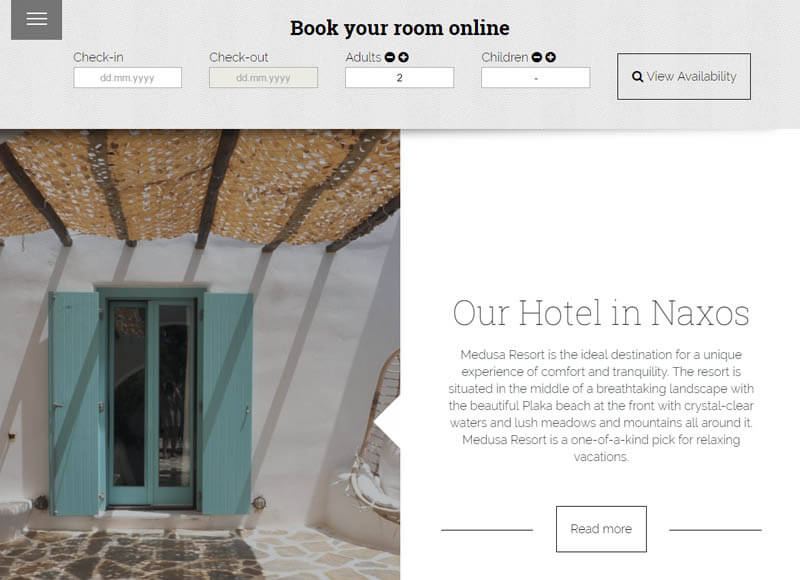Decrease adults with the minus icon

[x=390, y=57]
